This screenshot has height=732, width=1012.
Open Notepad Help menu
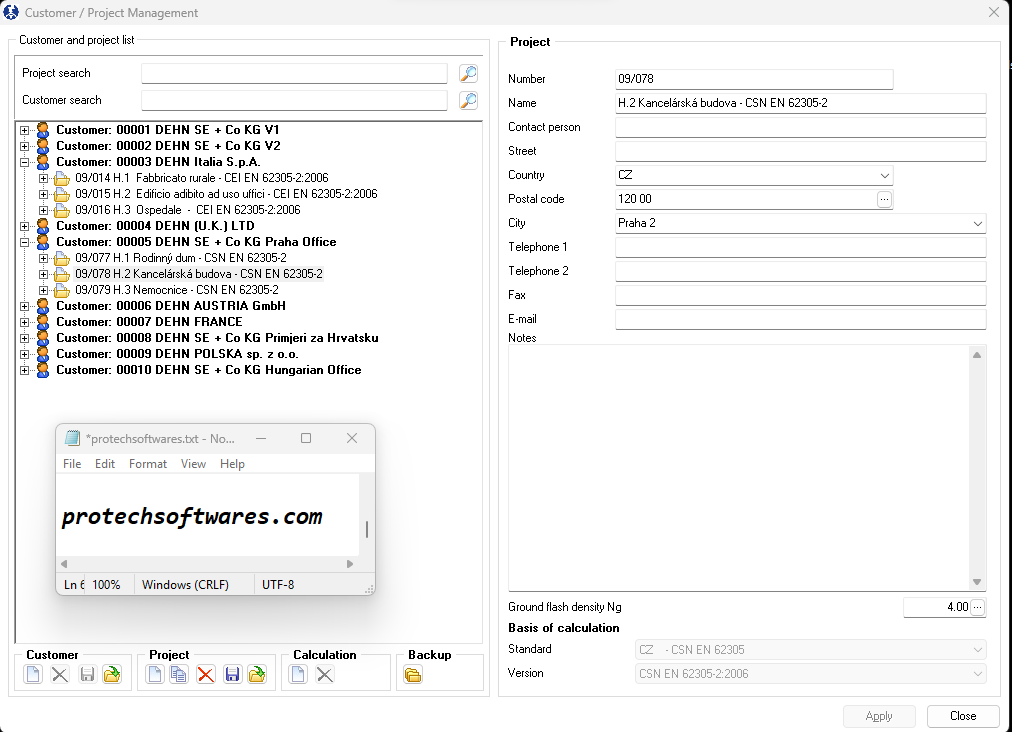[232, 464]
